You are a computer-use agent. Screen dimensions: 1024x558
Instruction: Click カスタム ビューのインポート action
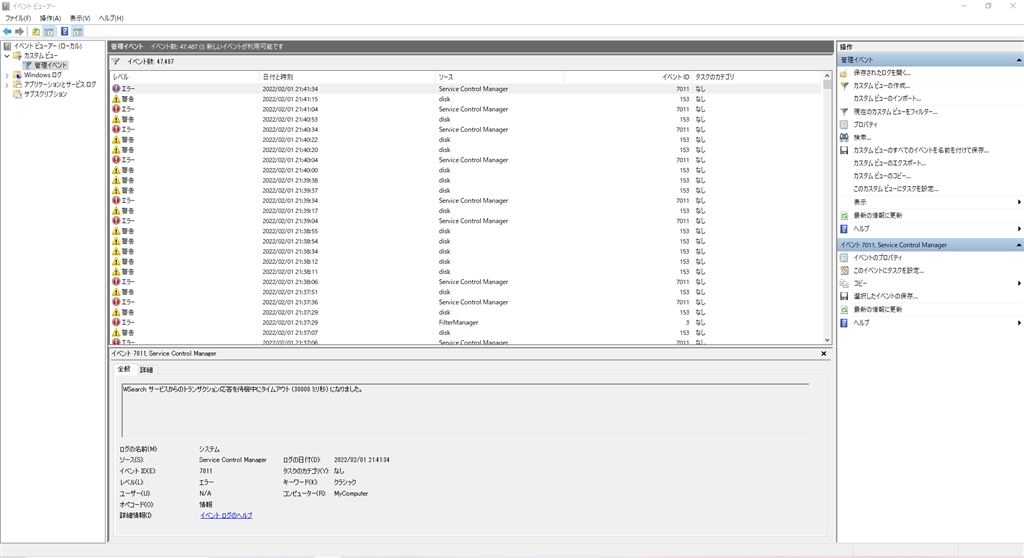(x=887, y=99)
